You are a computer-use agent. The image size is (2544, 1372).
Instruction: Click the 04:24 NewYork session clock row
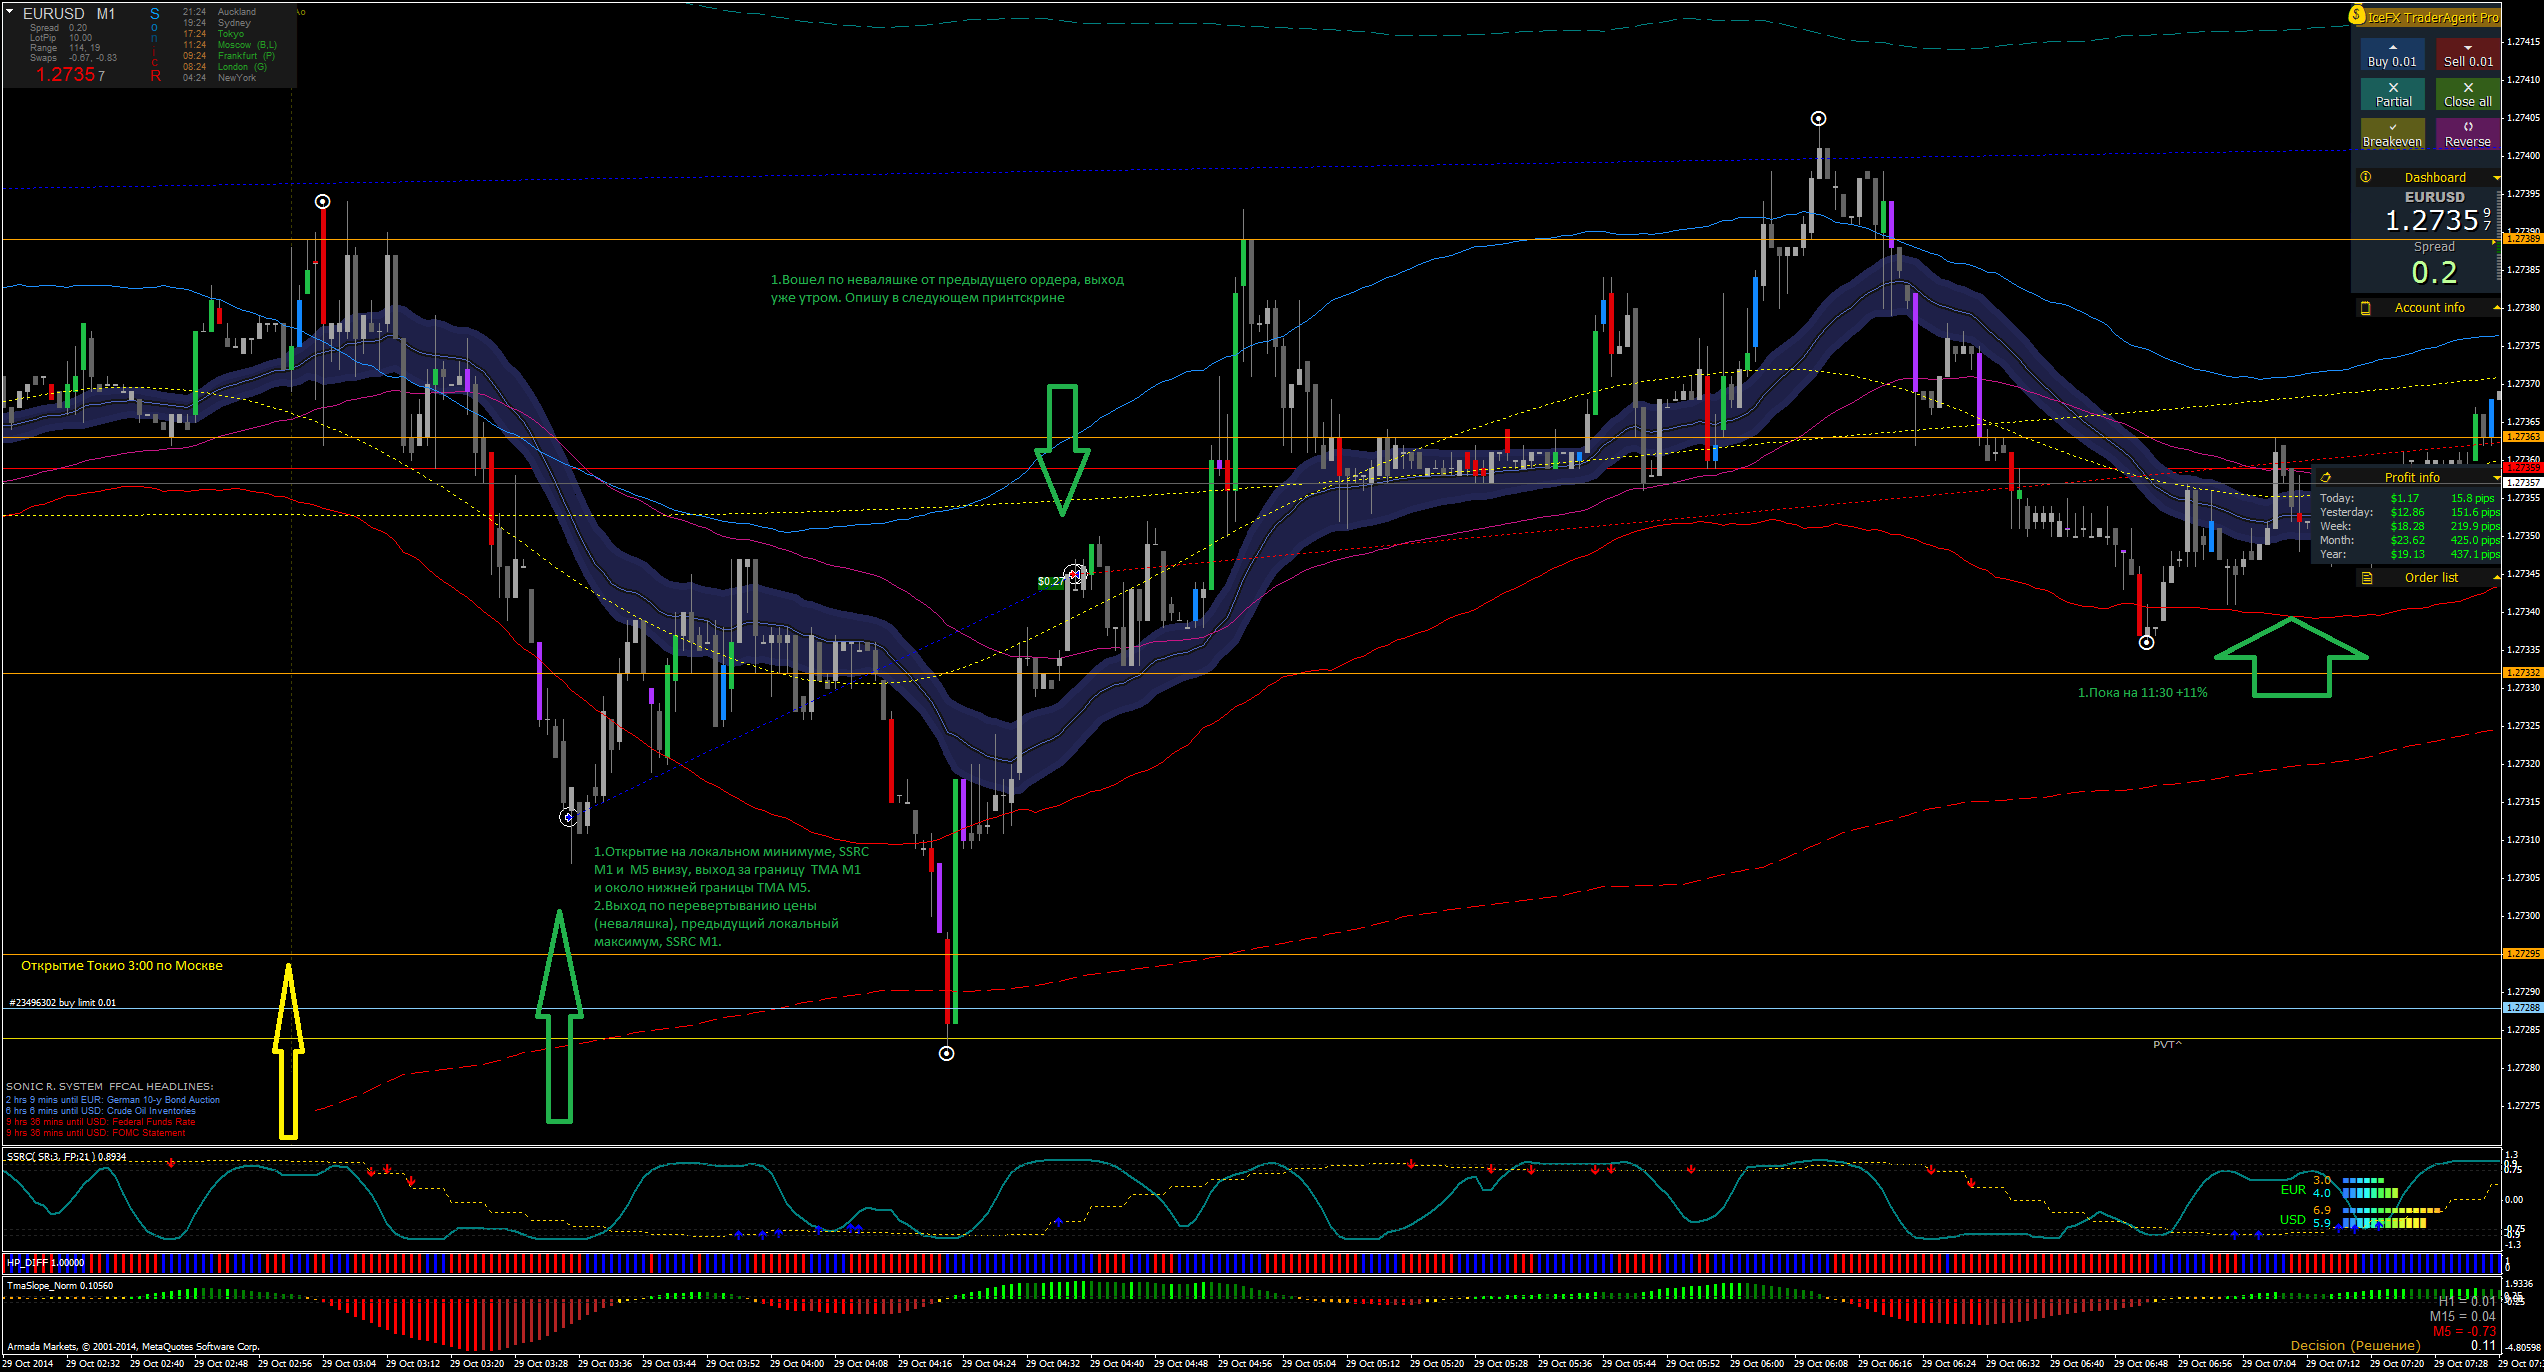220,78
